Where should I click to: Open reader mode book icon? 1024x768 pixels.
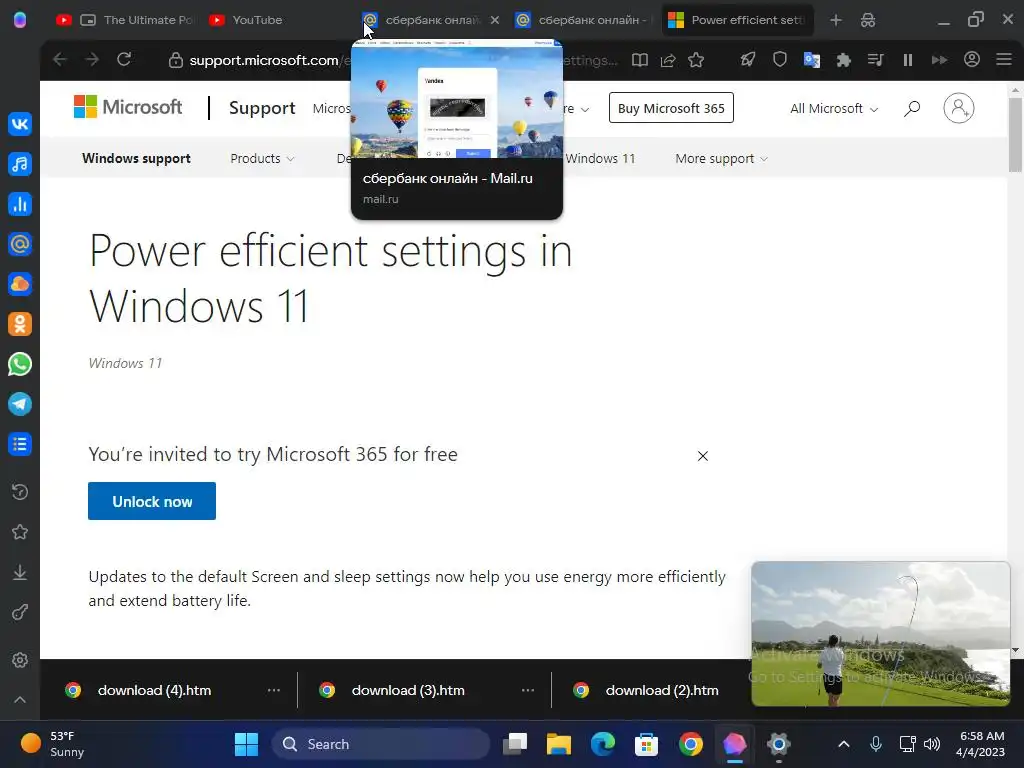pos(640,60)
